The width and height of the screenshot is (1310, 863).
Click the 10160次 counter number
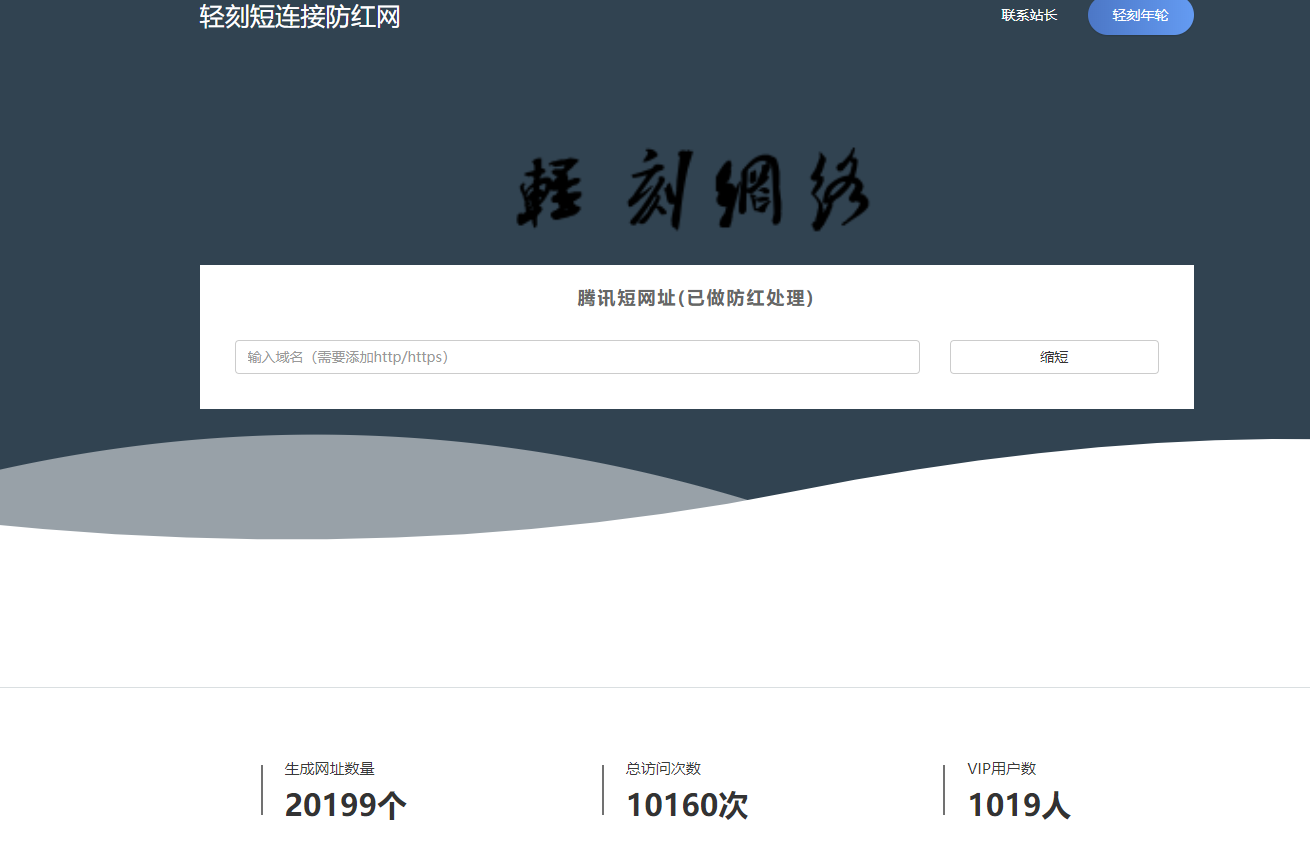[x=686, y=805]
